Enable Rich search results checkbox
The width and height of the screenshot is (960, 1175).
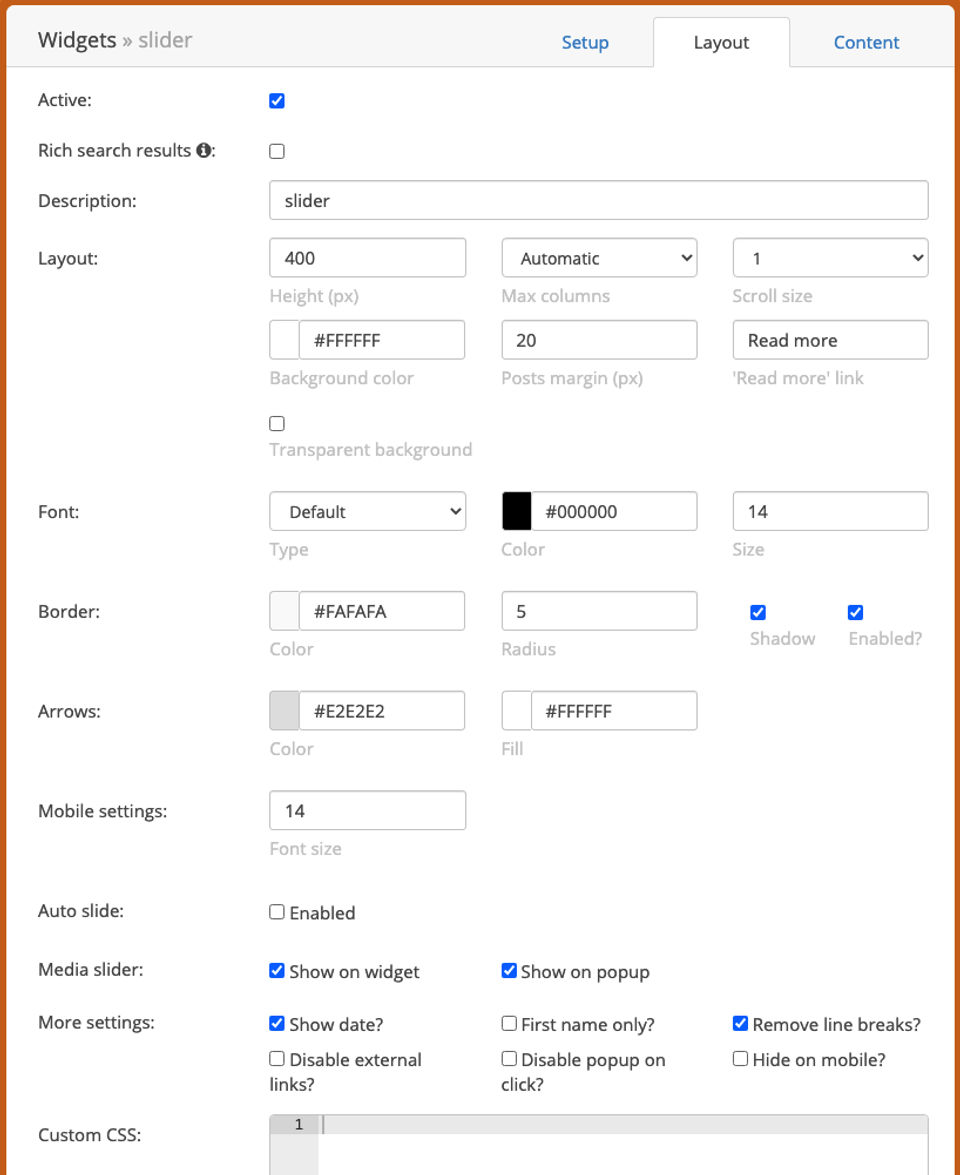pyautogui.click(x=277, y=151)
